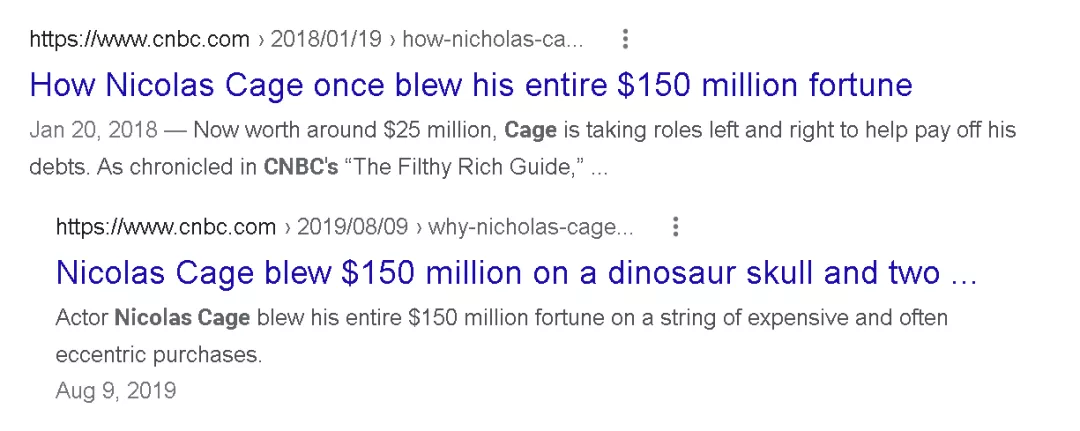Open 'How Nicolas Cage once blew his entire $150 million fortune'
1080x431 pixels.
(x=471, y=85)
